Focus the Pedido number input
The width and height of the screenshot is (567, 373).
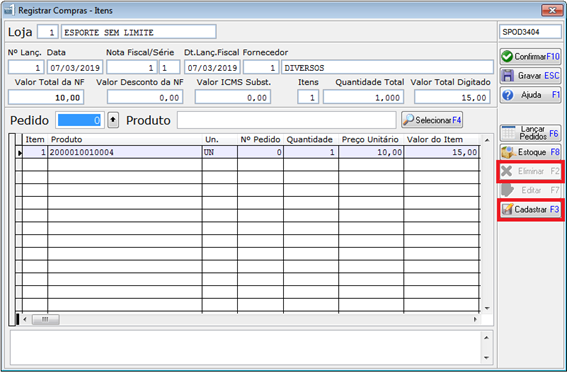[x=80, y=120]
